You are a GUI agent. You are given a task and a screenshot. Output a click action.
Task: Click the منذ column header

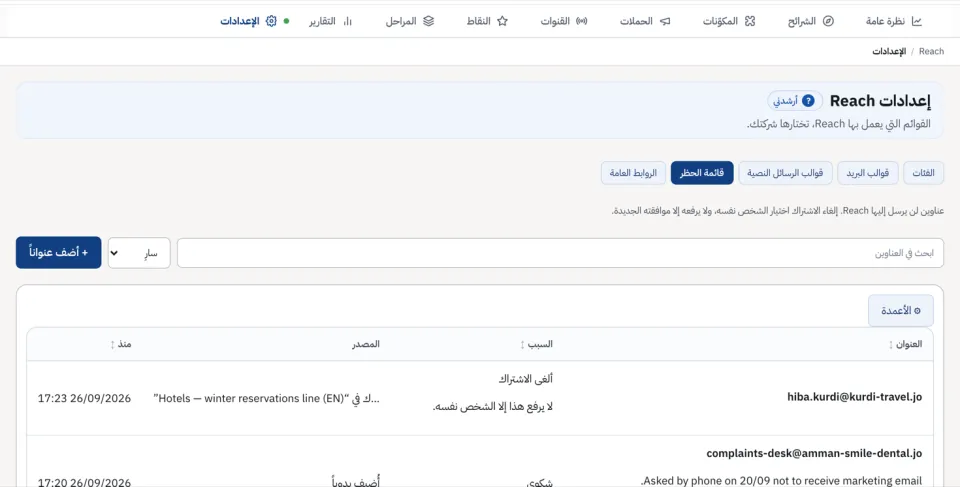(124, 344)
